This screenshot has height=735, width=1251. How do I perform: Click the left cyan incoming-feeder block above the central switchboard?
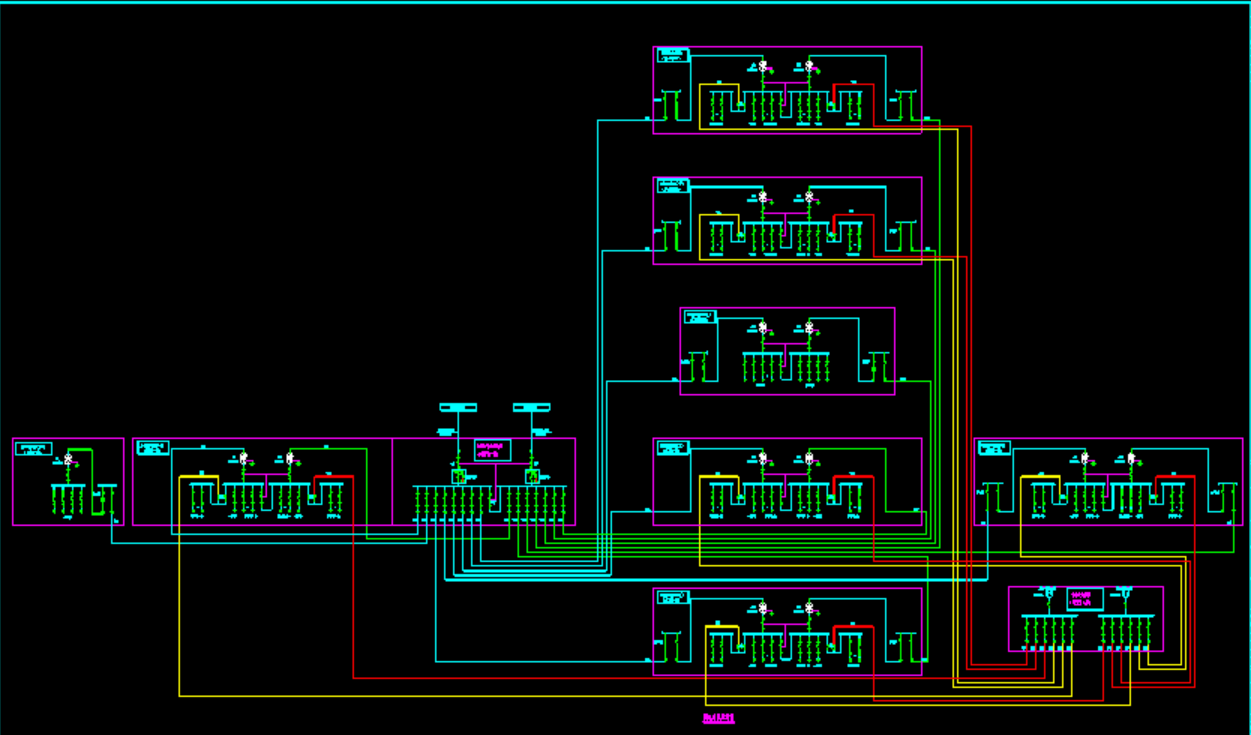458,408
